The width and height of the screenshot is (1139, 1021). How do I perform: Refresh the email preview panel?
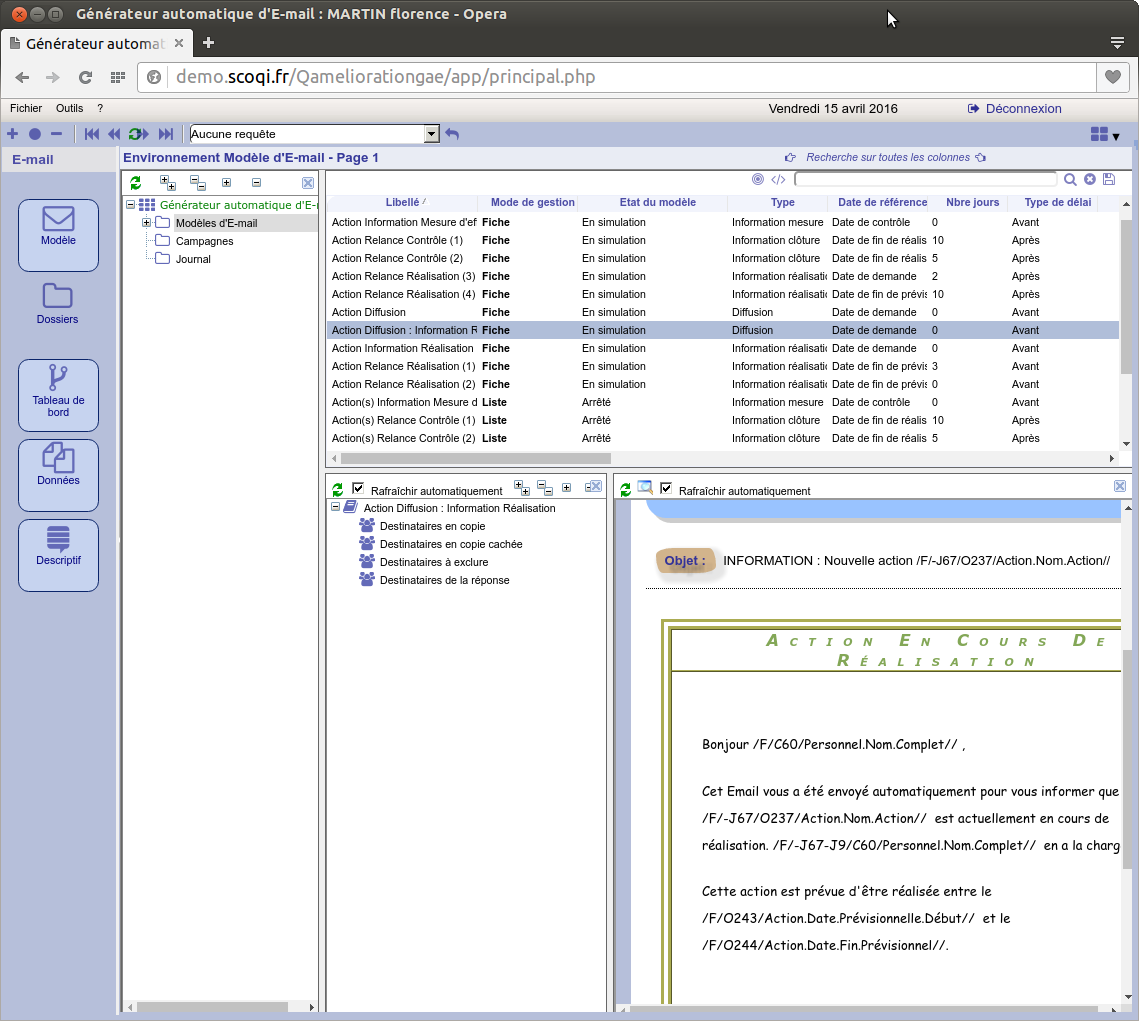click(625, 490)
